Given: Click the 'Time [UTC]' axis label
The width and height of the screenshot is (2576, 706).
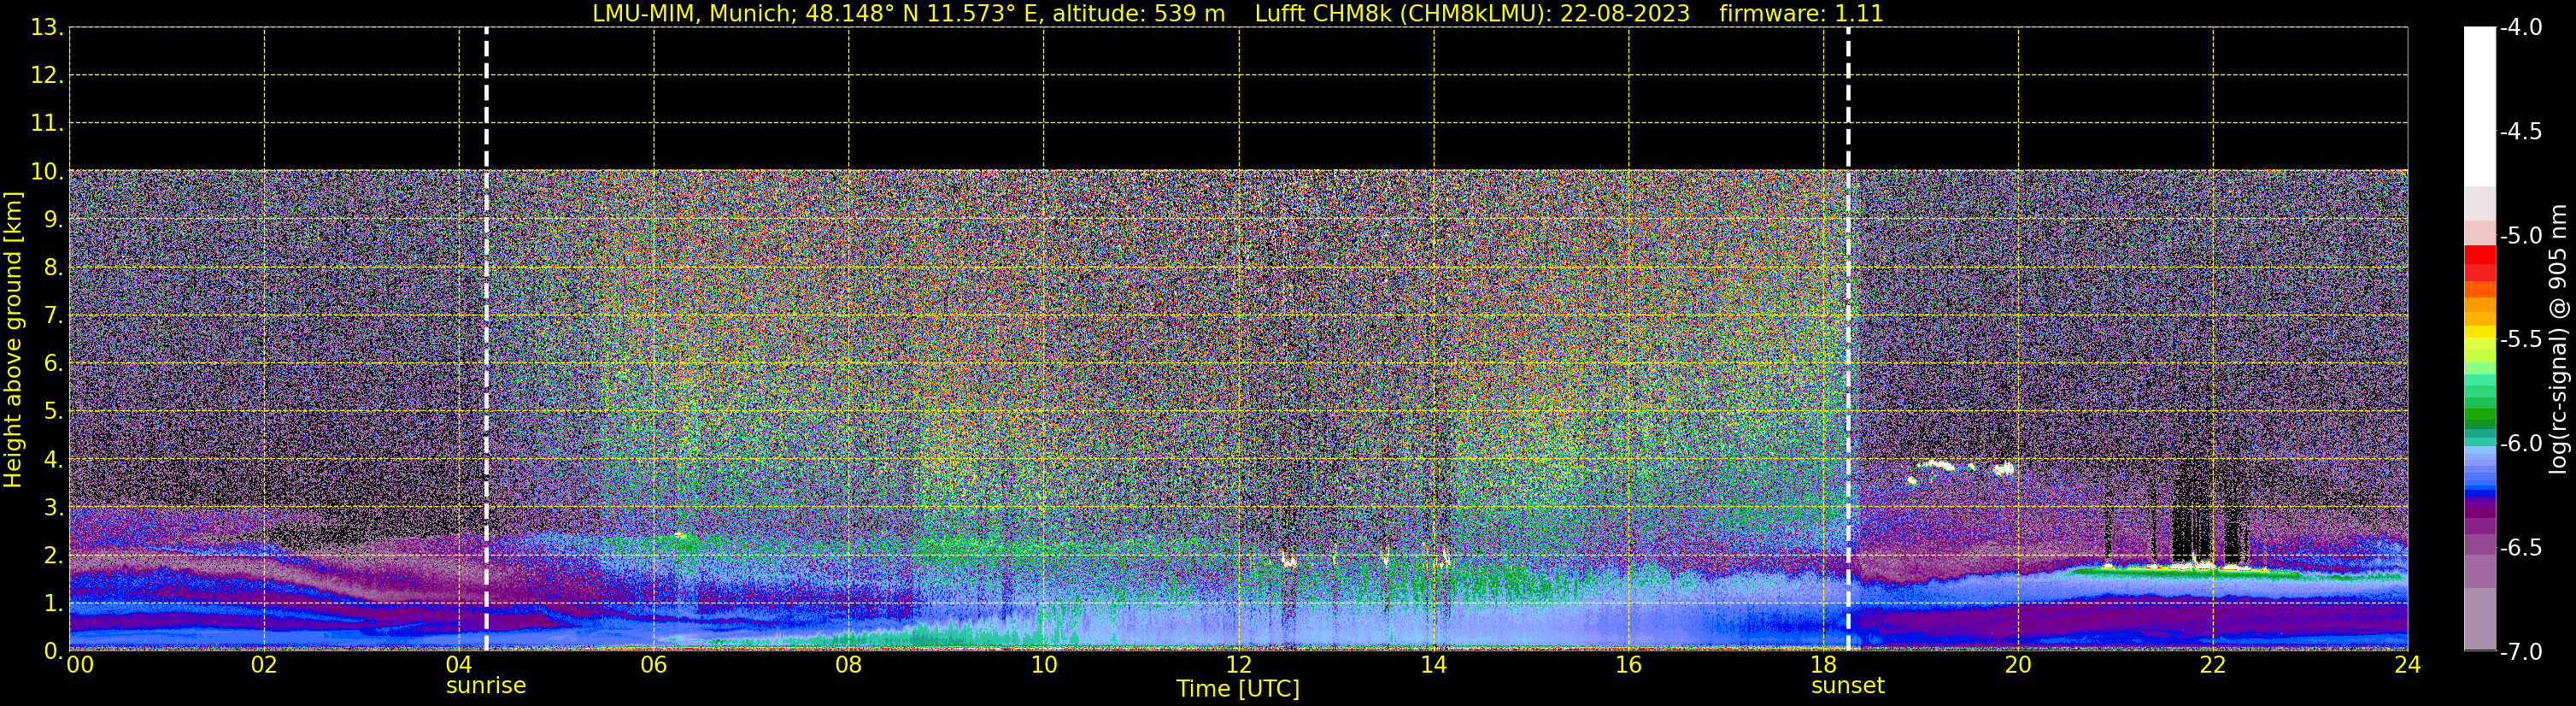Looking at the screenshot, I should point(1238,689).
